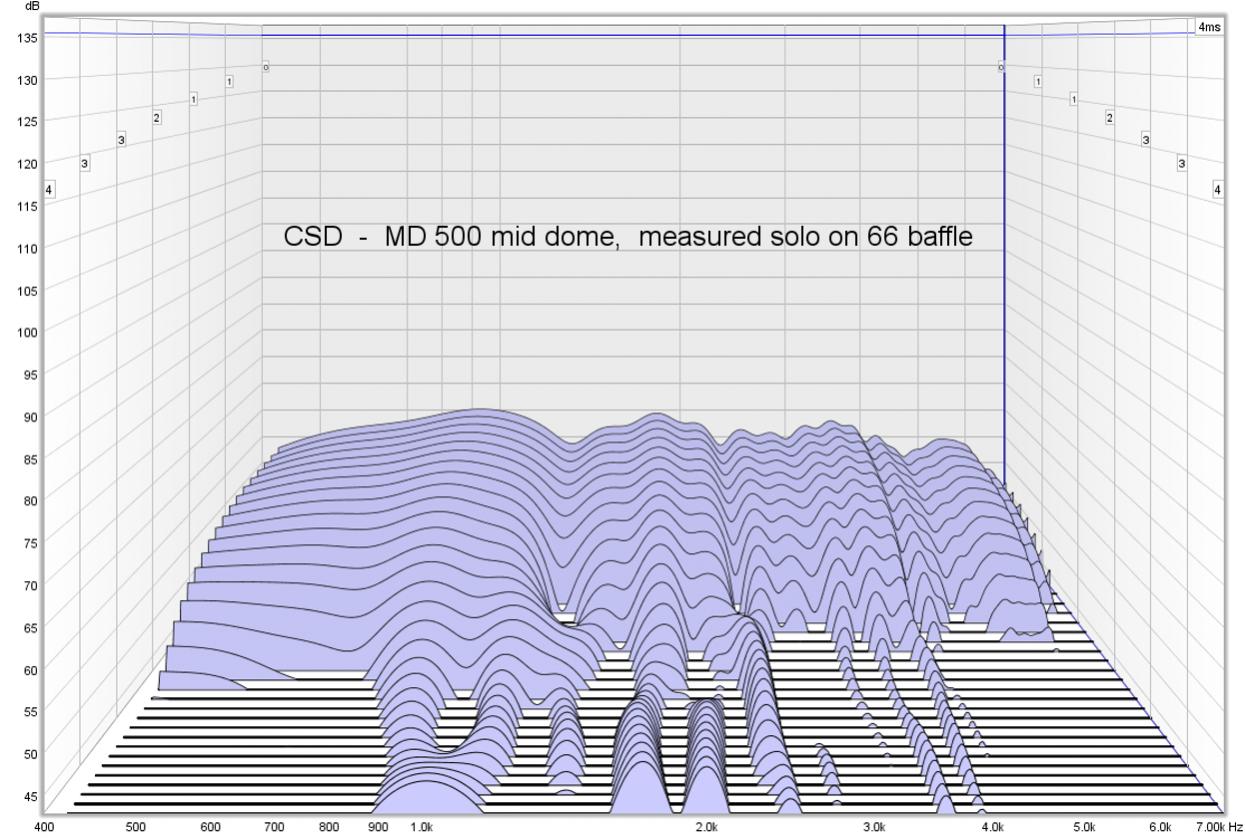Click the 100 dB axis value

(x=28, y=332)
